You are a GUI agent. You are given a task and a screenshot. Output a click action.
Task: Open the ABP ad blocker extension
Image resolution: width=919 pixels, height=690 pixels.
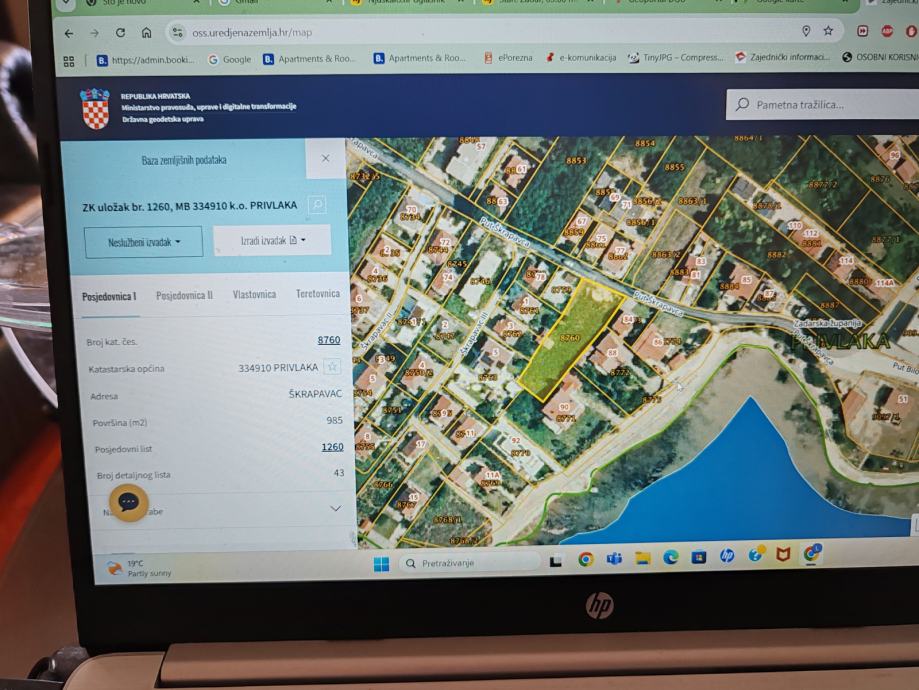click(x=887, y=30)
